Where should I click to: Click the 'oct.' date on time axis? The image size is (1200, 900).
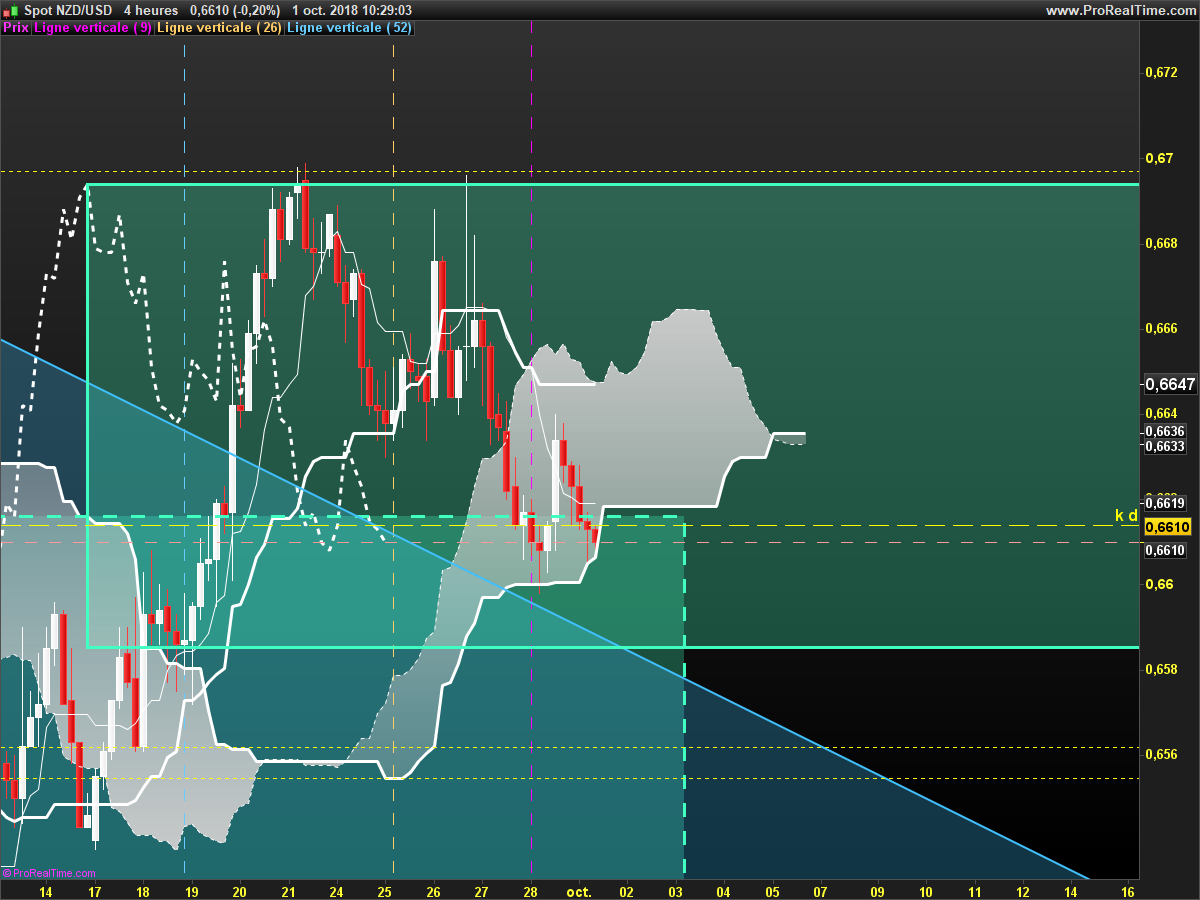[579, 890]
